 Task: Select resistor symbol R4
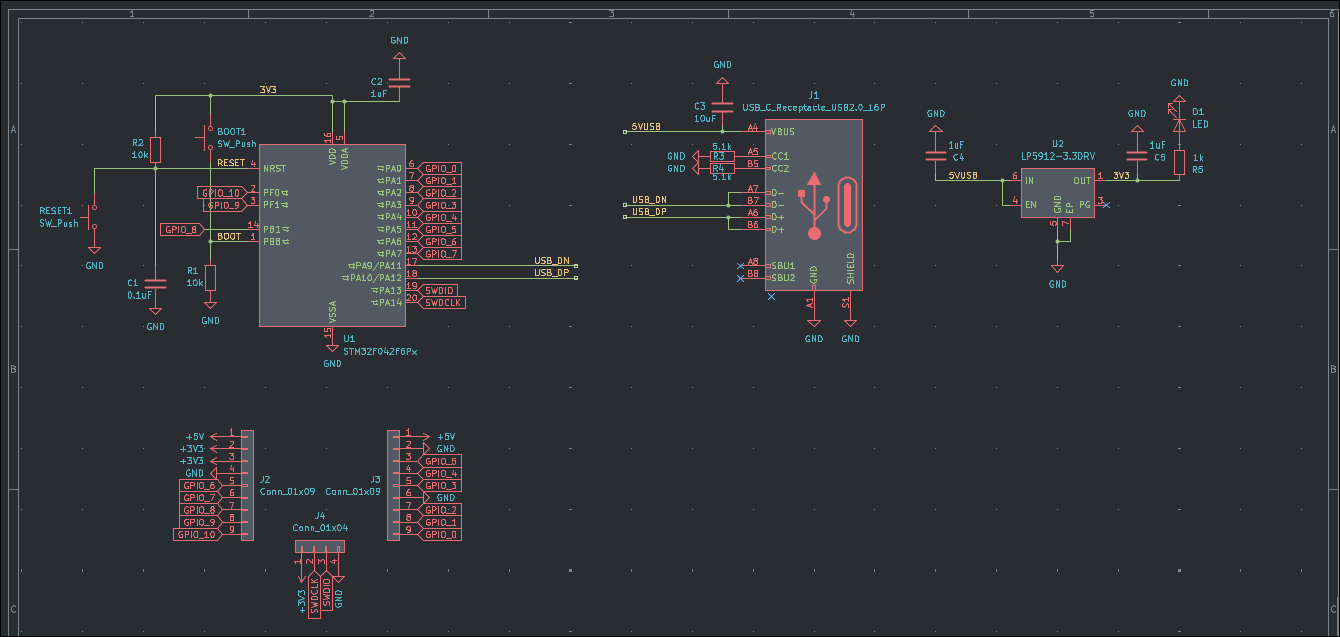pos(722,168)
